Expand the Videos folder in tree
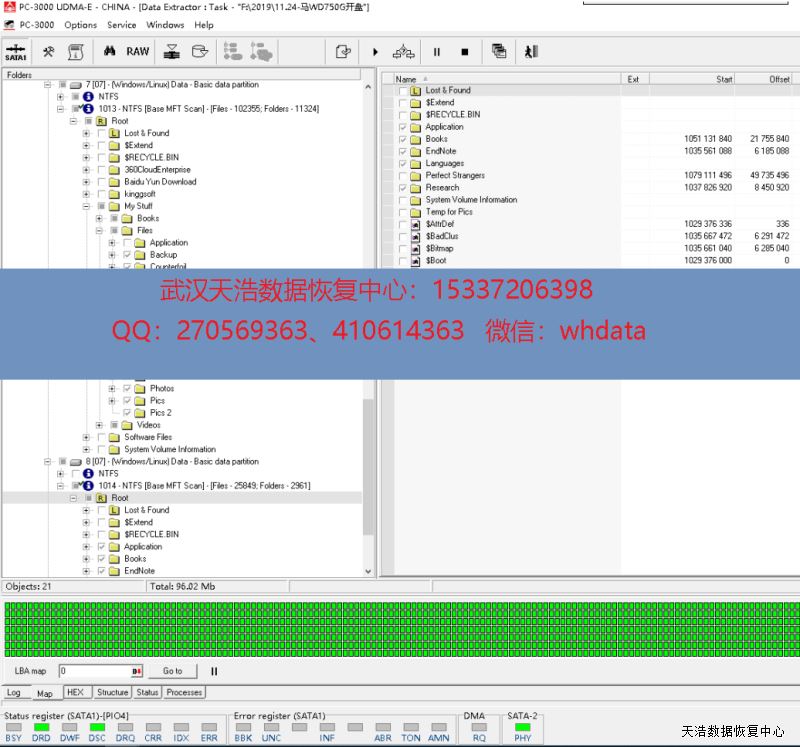The height and width of the screenshot is (747, 800). click(x=100, y=425)
